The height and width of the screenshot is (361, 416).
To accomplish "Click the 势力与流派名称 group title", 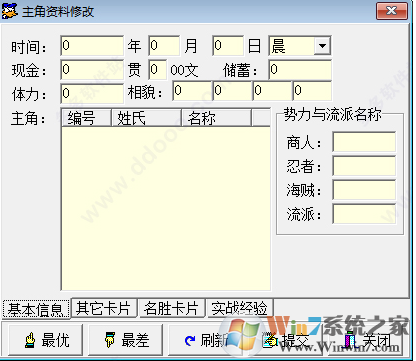I will 332,115.
